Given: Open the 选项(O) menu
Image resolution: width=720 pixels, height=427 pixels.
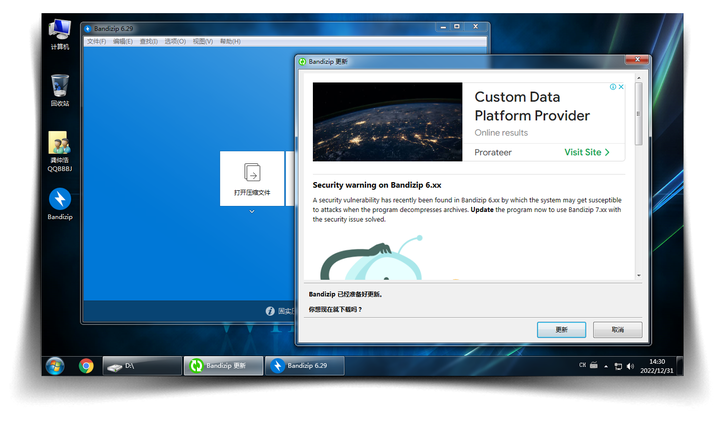Looking at the screenshot, I should click(175, 41).
